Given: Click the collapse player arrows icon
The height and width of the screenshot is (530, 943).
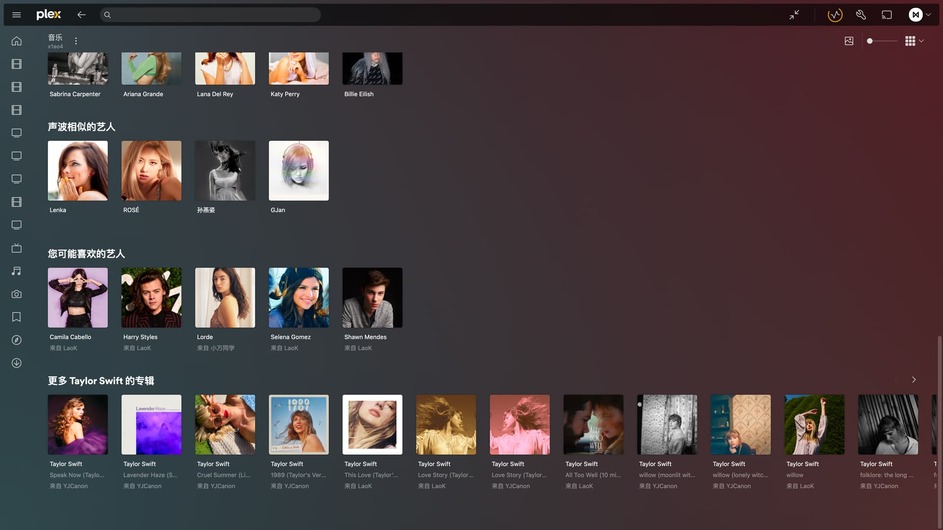Looking at the screenshot, I should 794,14.
